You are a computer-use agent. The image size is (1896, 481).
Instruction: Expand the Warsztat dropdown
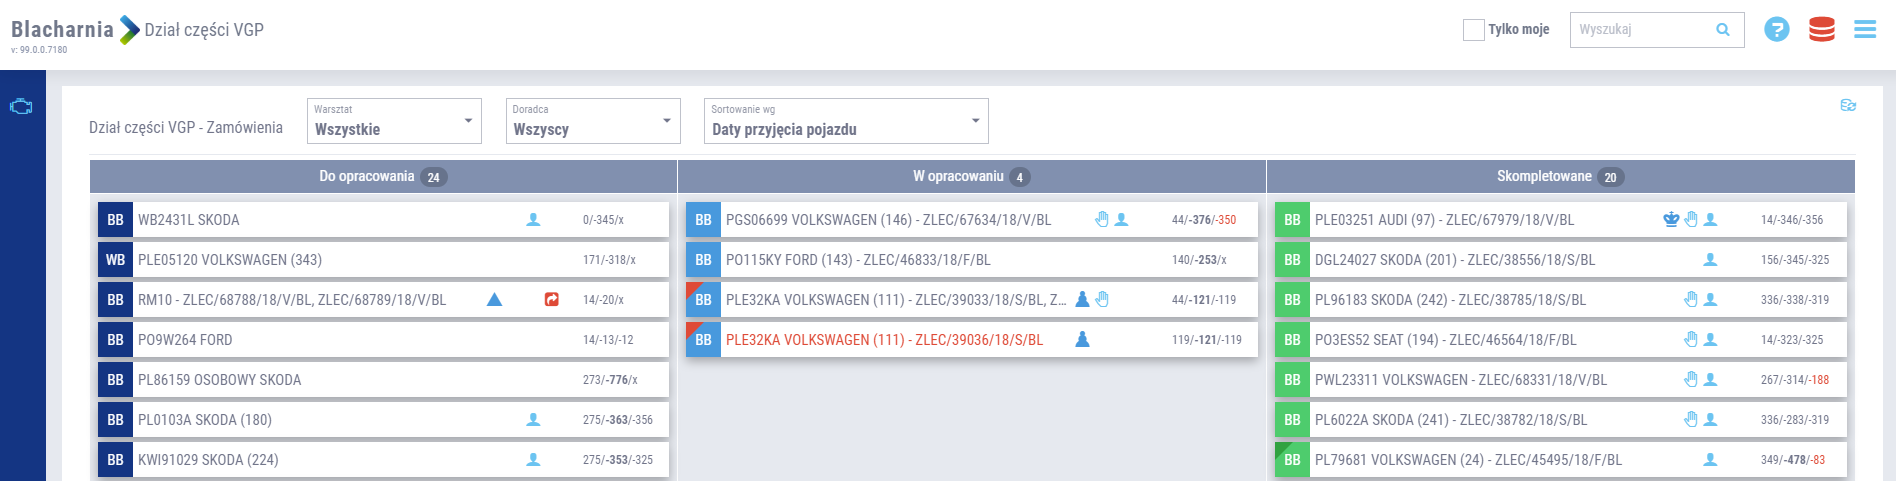[x=394, y=121]
